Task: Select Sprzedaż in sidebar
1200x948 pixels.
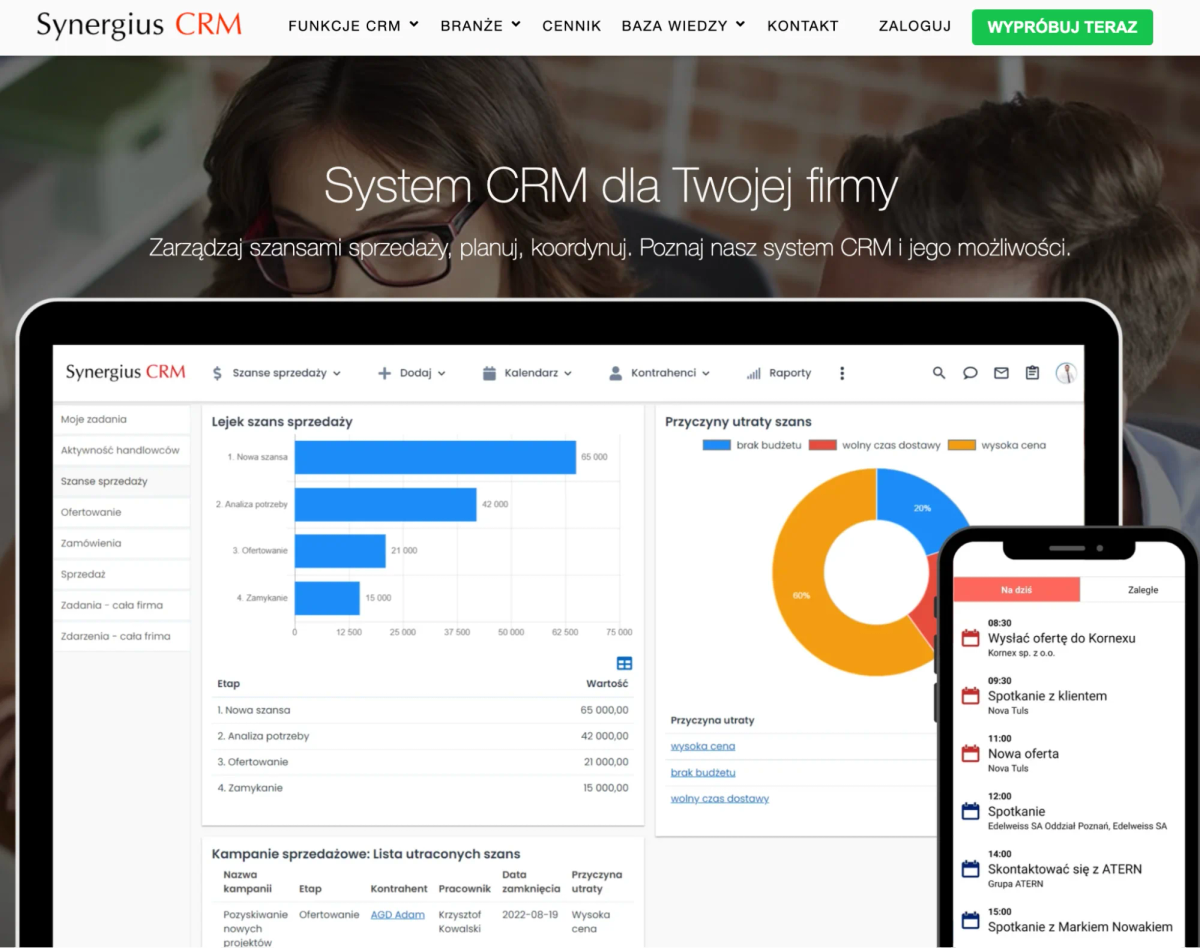Action: [x=121, y=574]
